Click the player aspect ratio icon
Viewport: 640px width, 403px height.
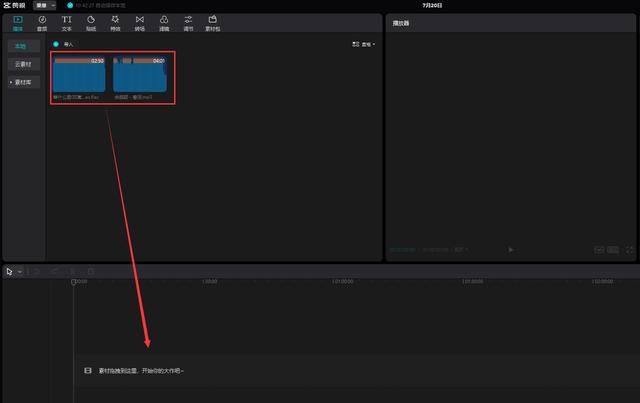pyautogui.click(x=599, y=249)
